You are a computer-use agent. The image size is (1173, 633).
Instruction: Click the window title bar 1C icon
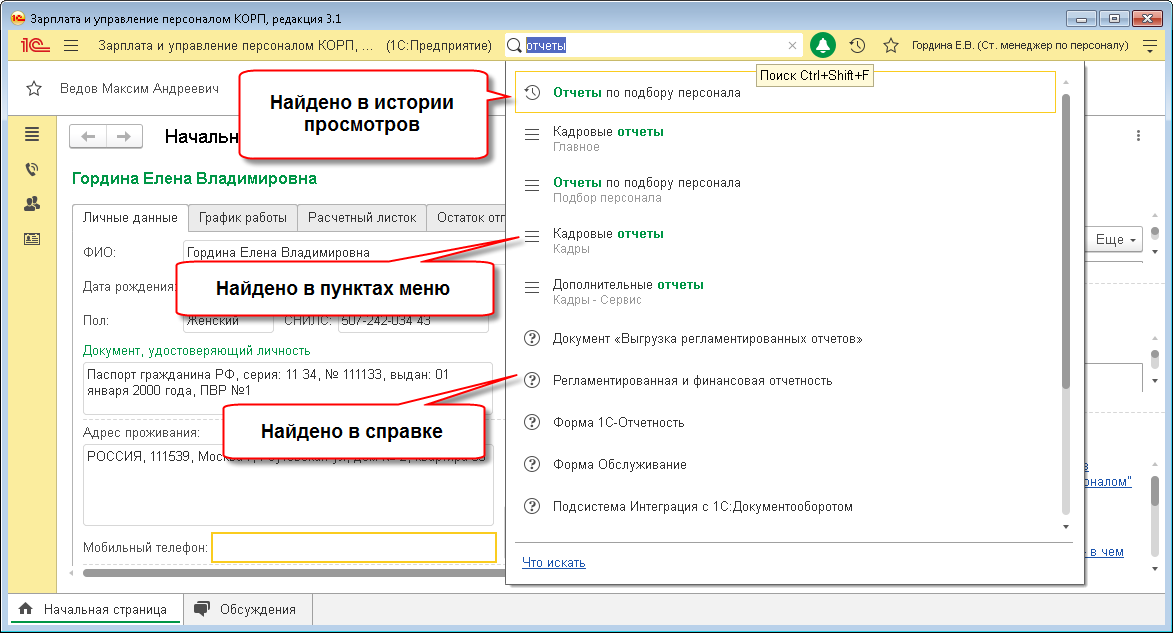pos(18,18)
